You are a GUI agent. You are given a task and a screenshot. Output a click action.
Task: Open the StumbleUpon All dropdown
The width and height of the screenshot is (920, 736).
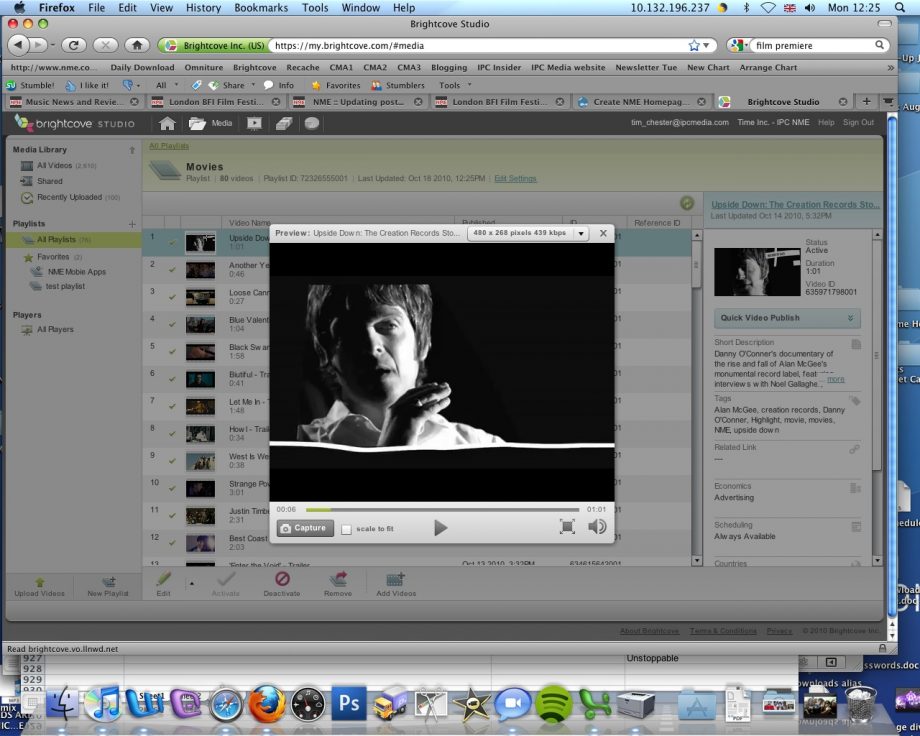[167, 85]
